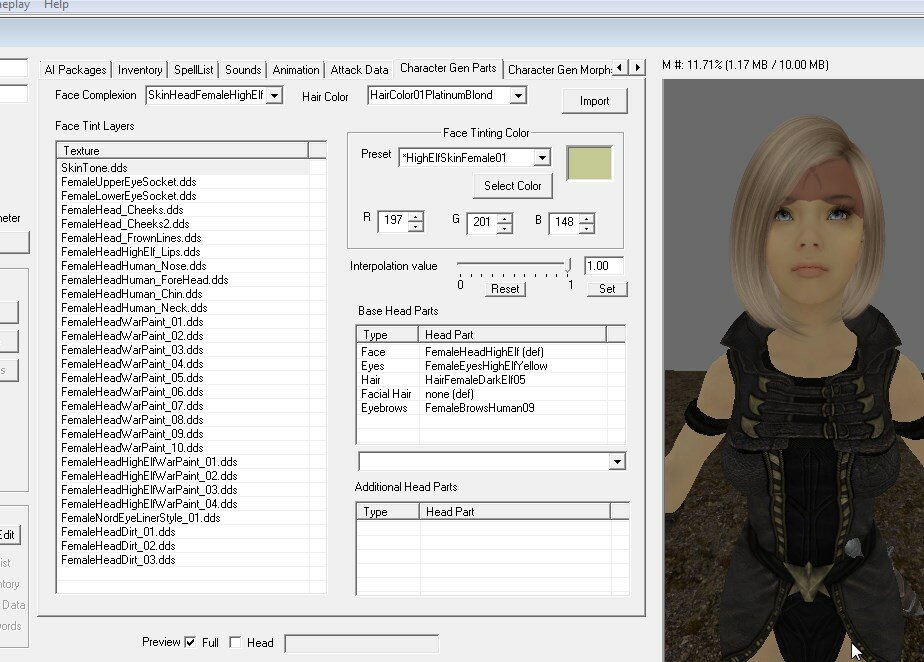The height and width of the screenshot is (662, 924).
Task: Select FemaleHead_FrownLines.dds texture row
Action: [183, 238]
